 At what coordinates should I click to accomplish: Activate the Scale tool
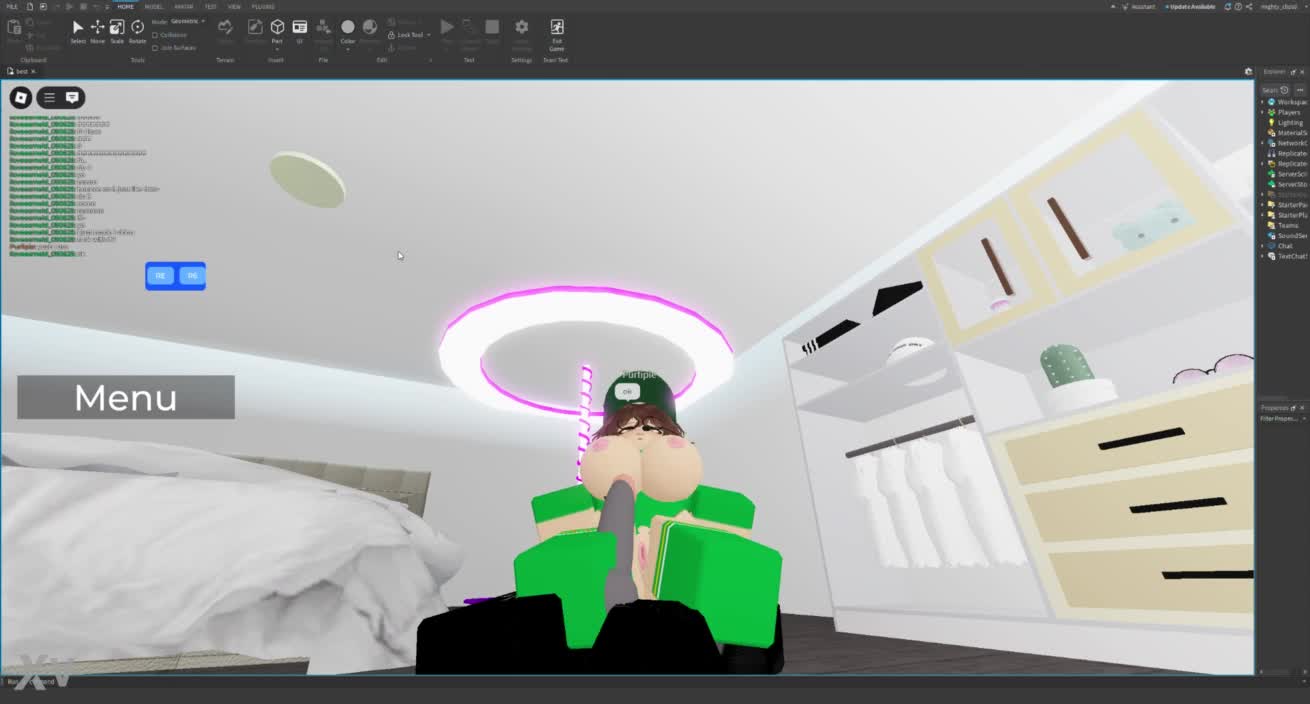(x=117, y=28)
